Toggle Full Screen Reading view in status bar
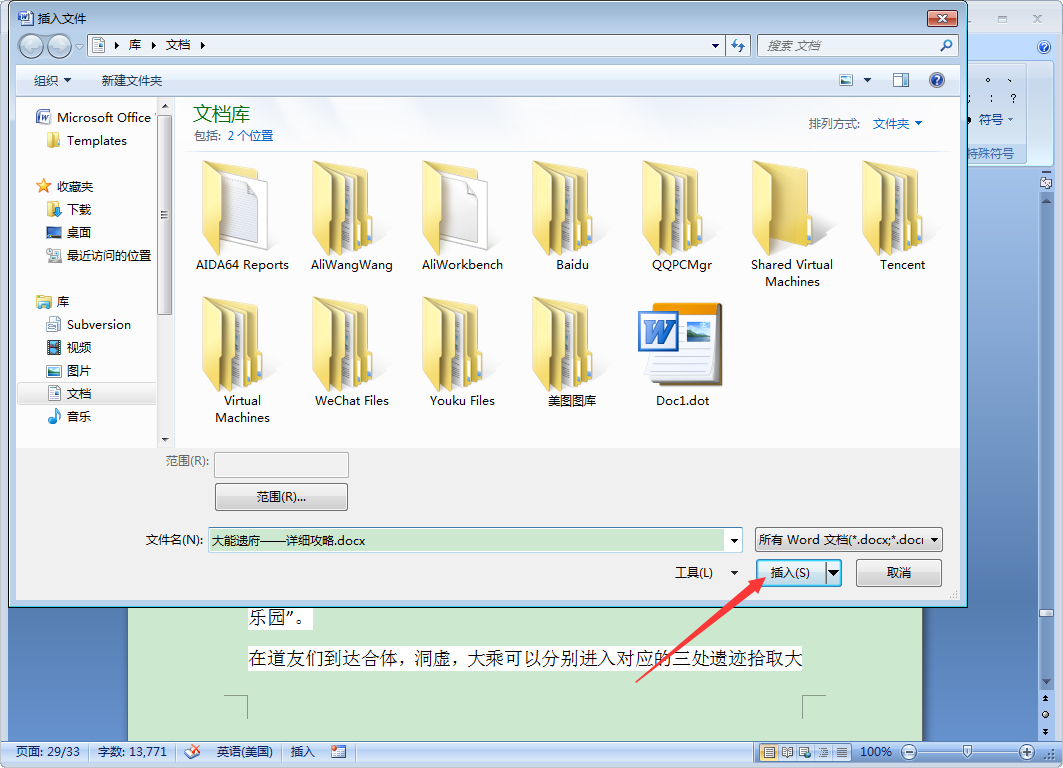 coord(787,752)
